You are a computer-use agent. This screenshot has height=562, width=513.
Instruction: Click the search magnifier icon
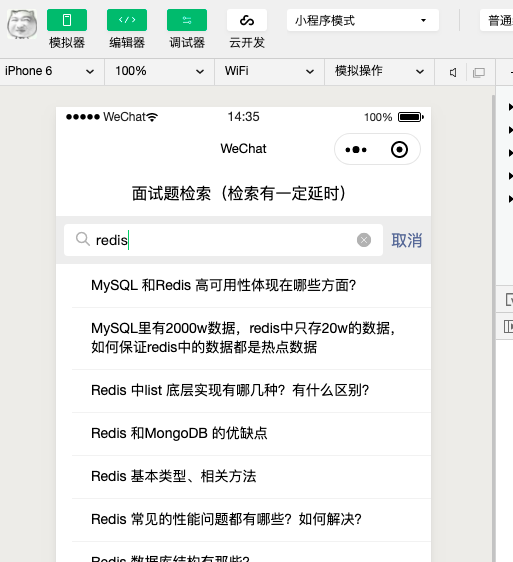coord(82,239)
